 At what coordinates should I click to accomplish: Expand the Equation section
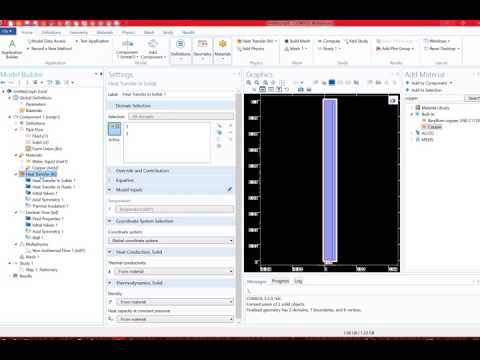click(x=110, y=180)
